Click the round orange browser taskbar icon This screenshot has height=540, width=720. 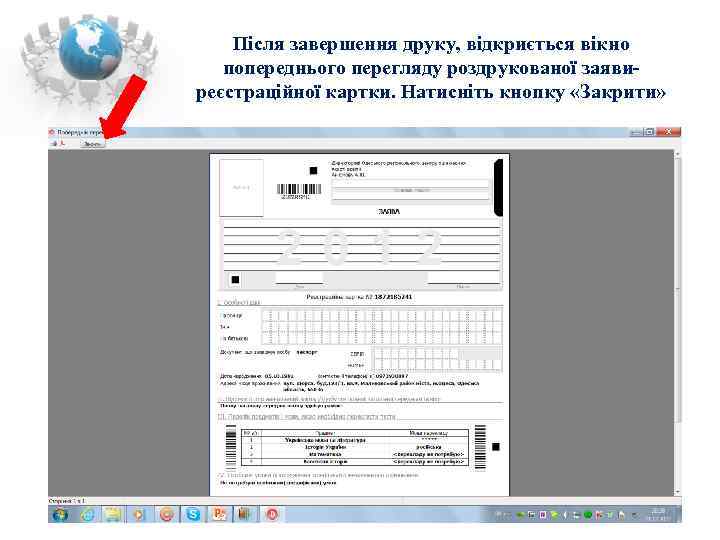pos(166,515)
